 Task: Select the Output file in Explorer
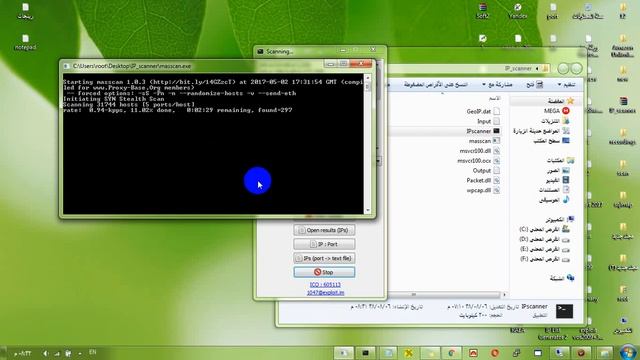click(486, 171)
